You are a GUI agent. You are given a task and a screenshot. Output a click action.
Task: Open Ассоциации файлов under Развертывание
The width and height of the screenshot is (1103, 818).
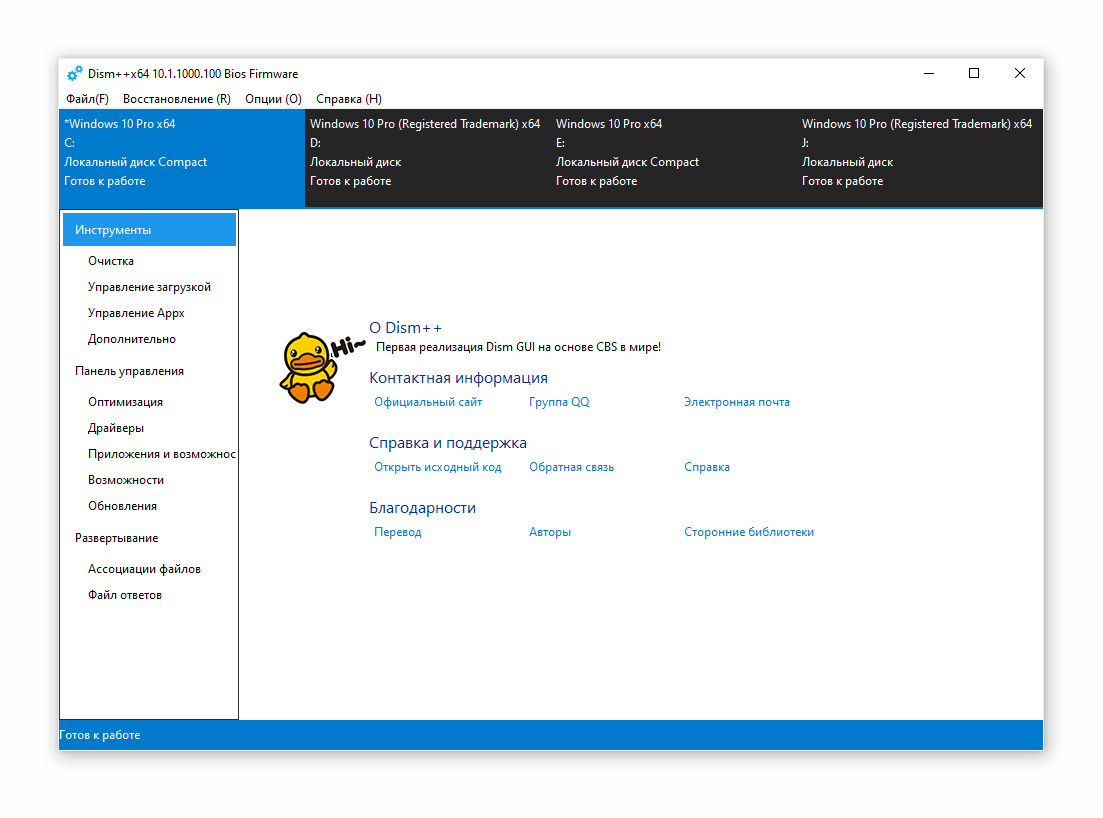[143, 568]
